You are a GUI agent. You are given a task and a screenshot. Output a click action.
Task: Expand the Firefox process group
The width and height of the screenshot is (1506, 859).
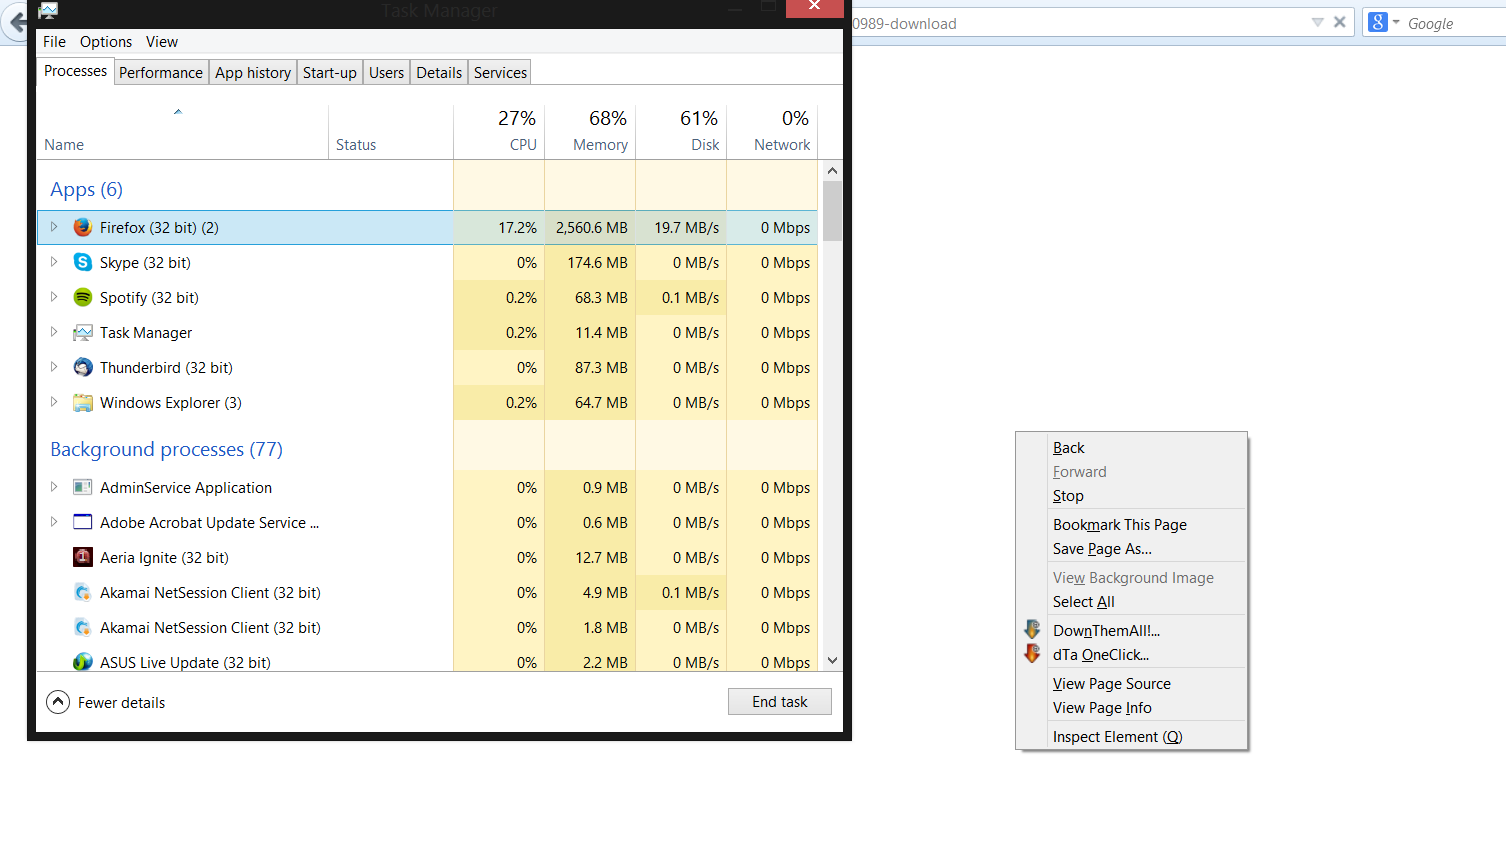[54, 227]
